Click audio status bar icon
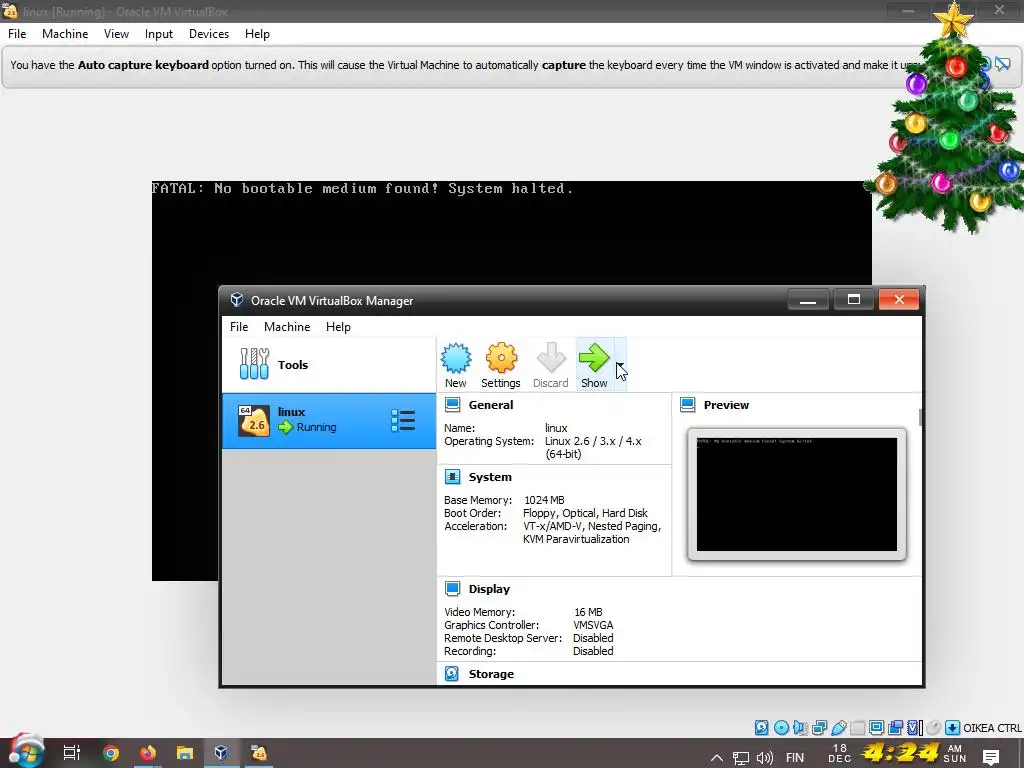The width and height of the screenshot is (1024, 768). (801, 728)
